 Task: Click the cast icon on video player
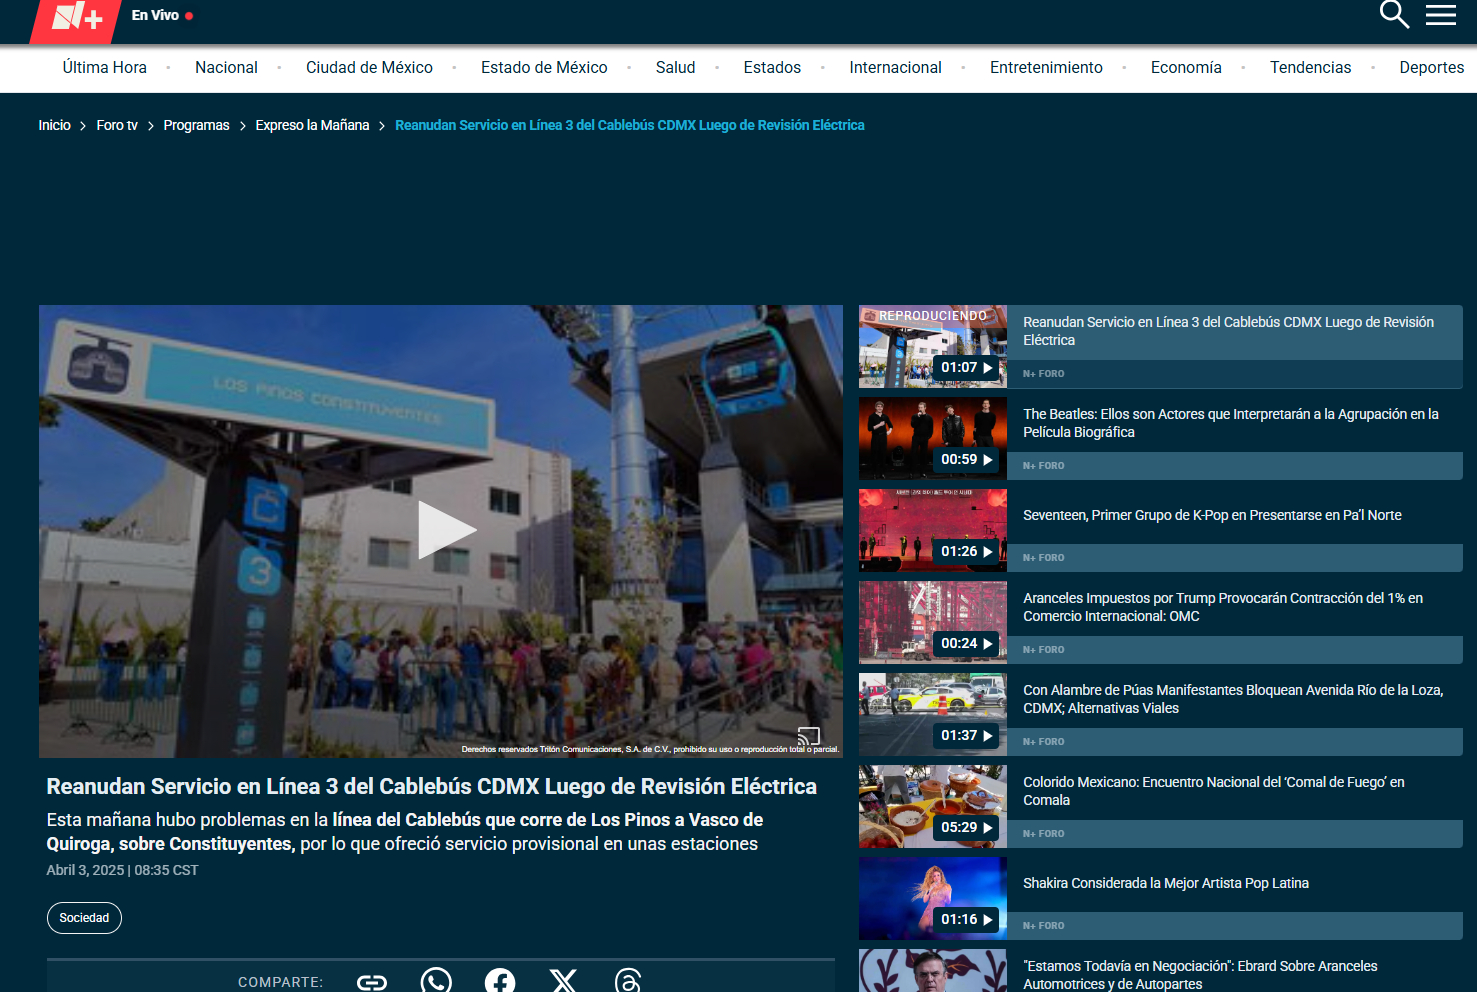tap(808, 737)
